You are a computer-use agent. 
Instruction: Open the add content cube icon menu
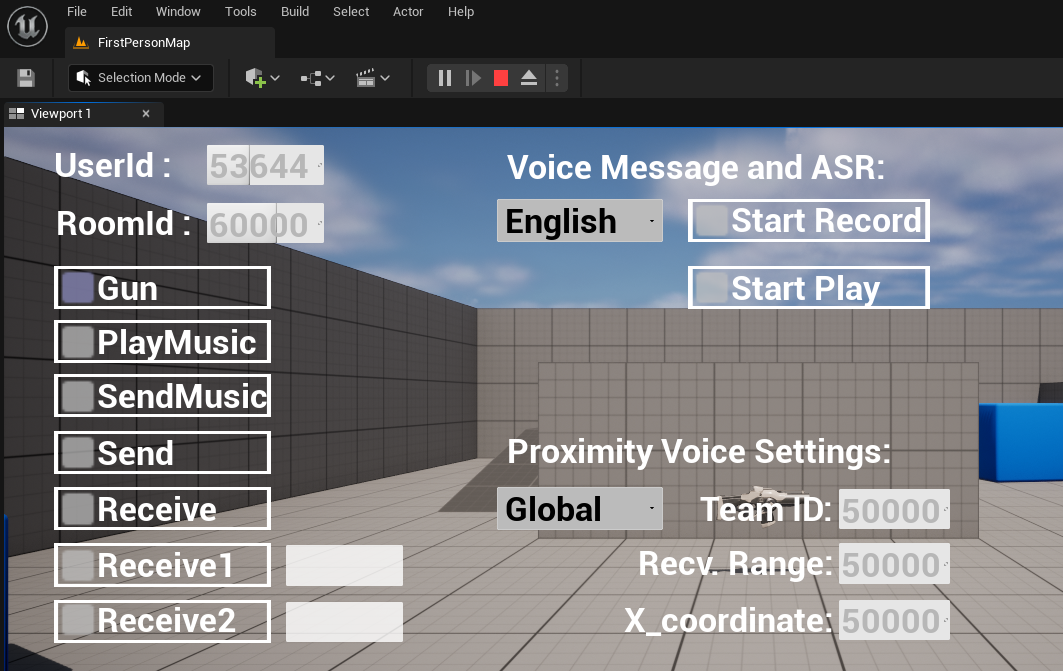[x=262, y=78]
